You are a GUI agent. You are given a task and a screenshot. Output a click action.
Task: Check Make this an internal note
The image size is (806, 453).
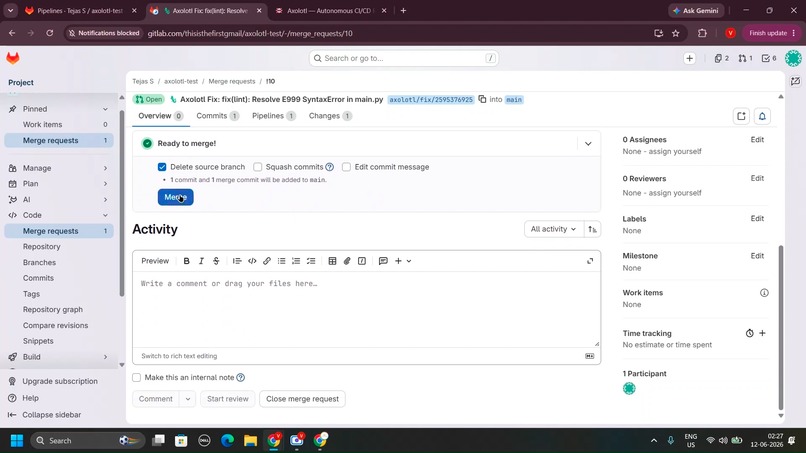[137, 377]
